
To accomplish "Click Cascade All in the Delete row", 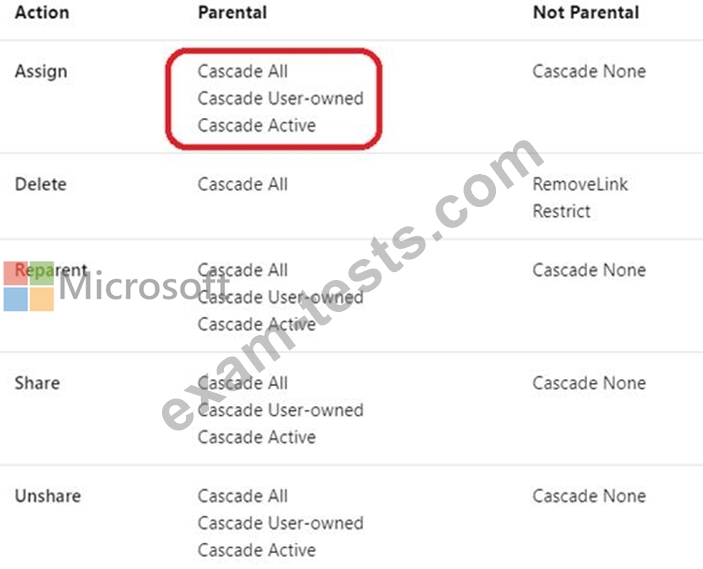I will pos(243,184).
